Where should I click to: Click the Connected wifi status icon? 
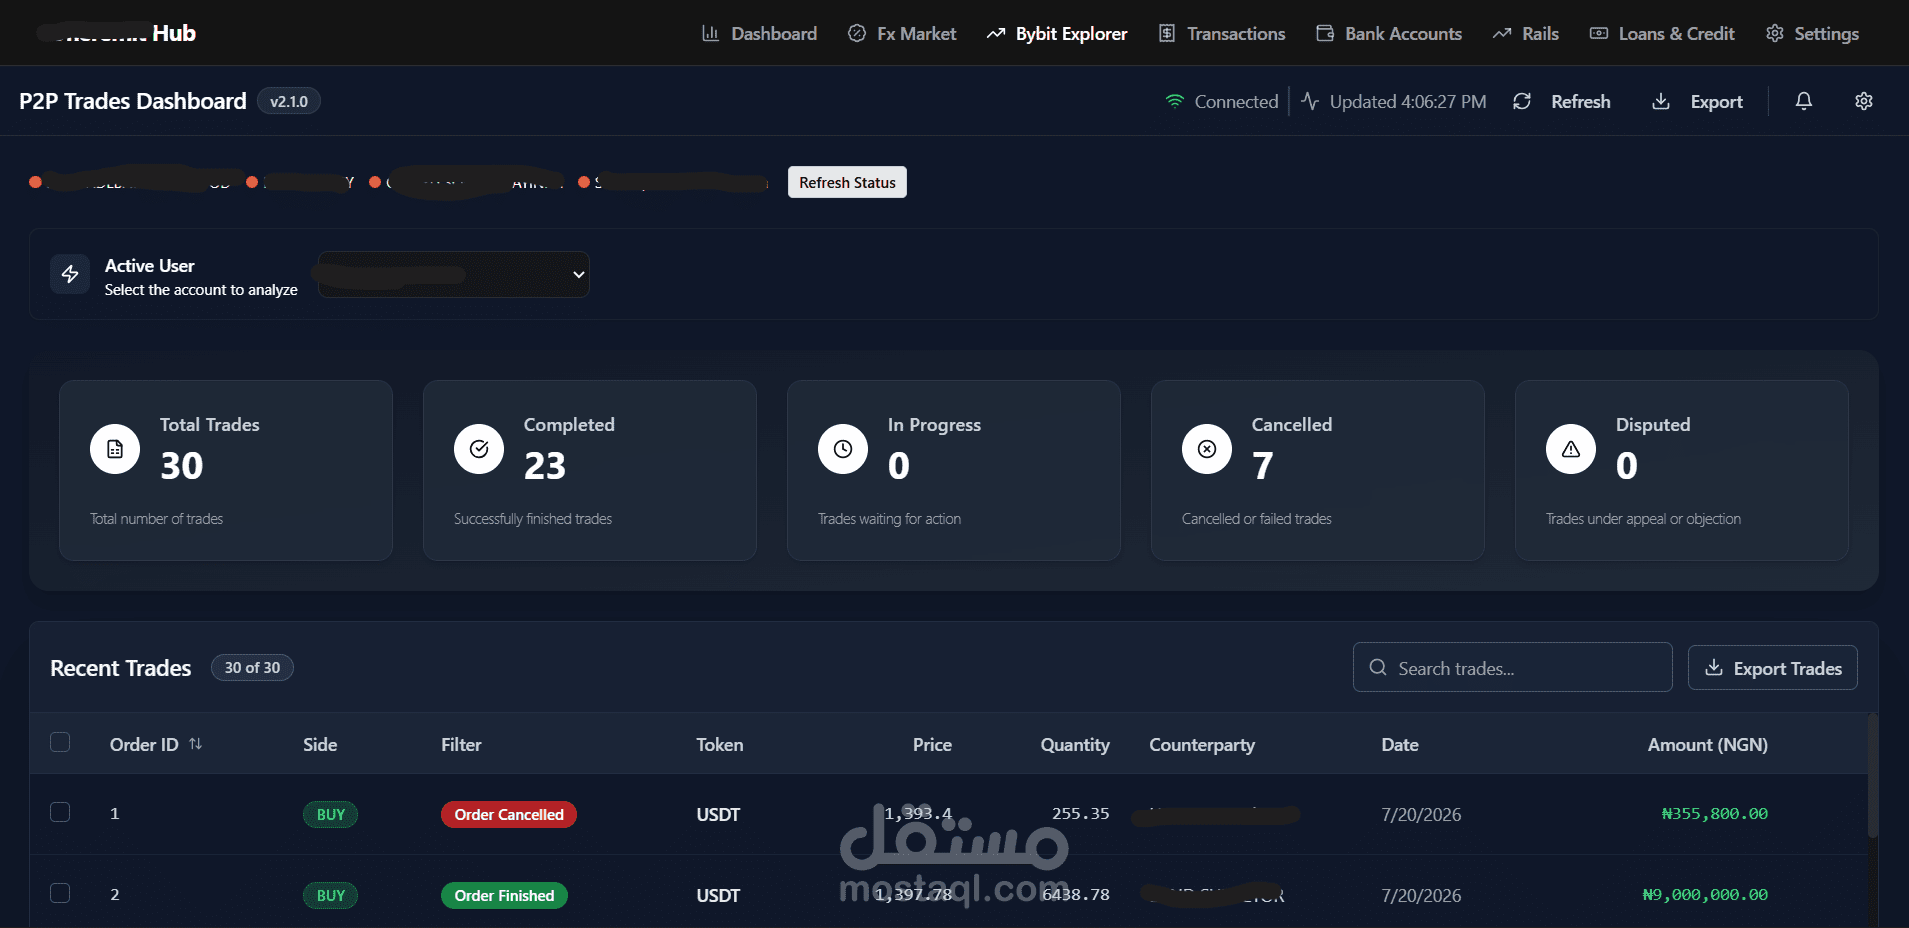pos(1175,101)
